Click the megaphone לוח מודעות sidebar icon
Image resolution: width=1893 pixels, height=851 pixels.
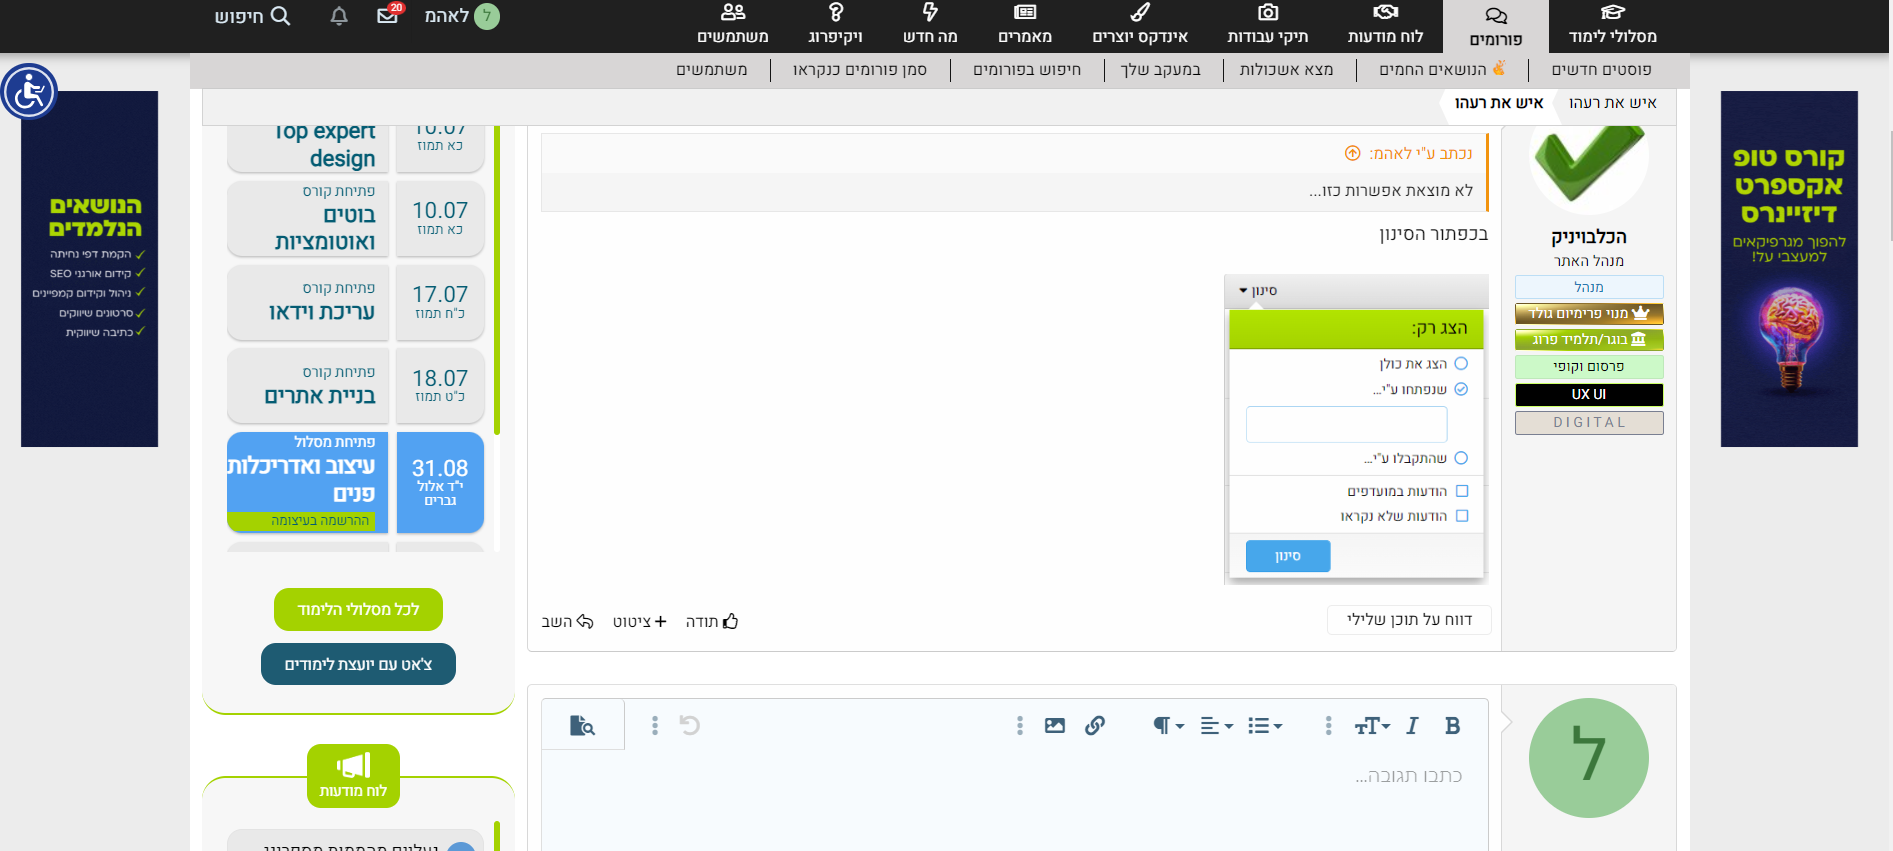[x=353, y=766]
